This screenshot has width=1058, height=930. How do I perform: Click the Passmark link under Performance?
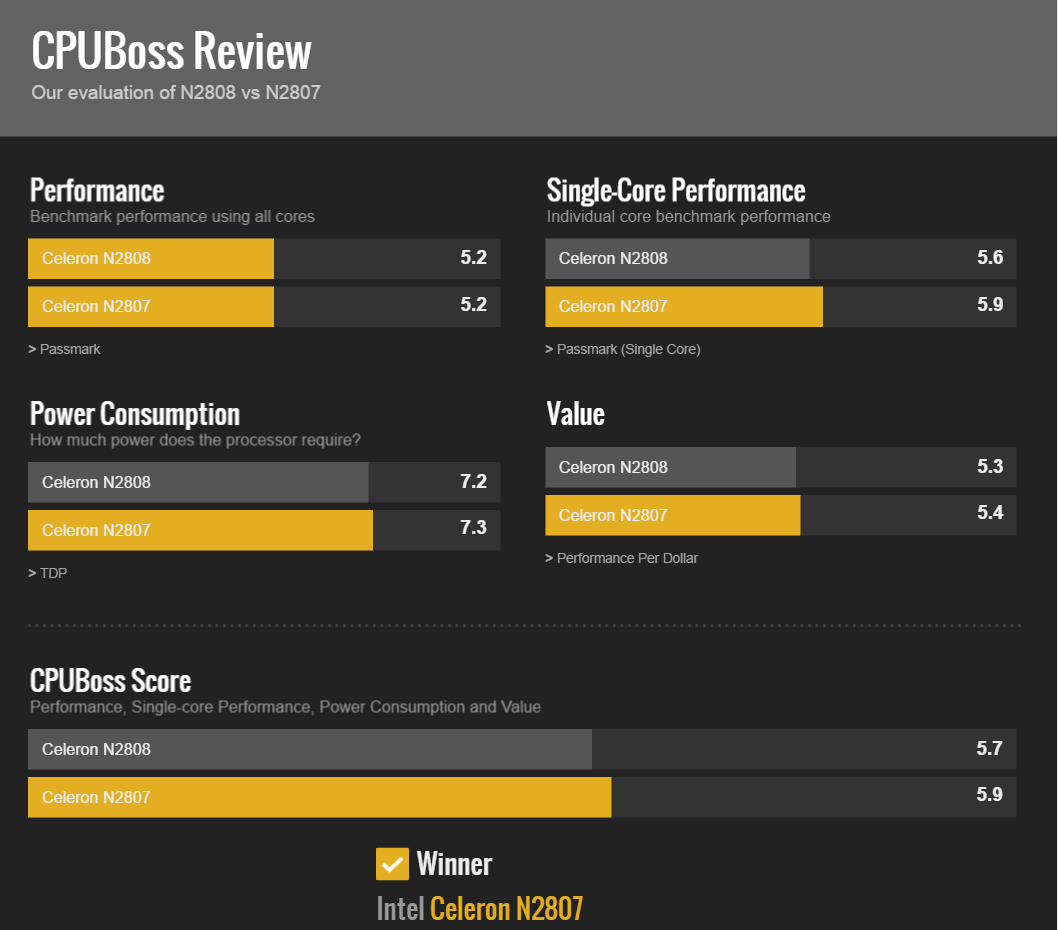click(64, 349)
